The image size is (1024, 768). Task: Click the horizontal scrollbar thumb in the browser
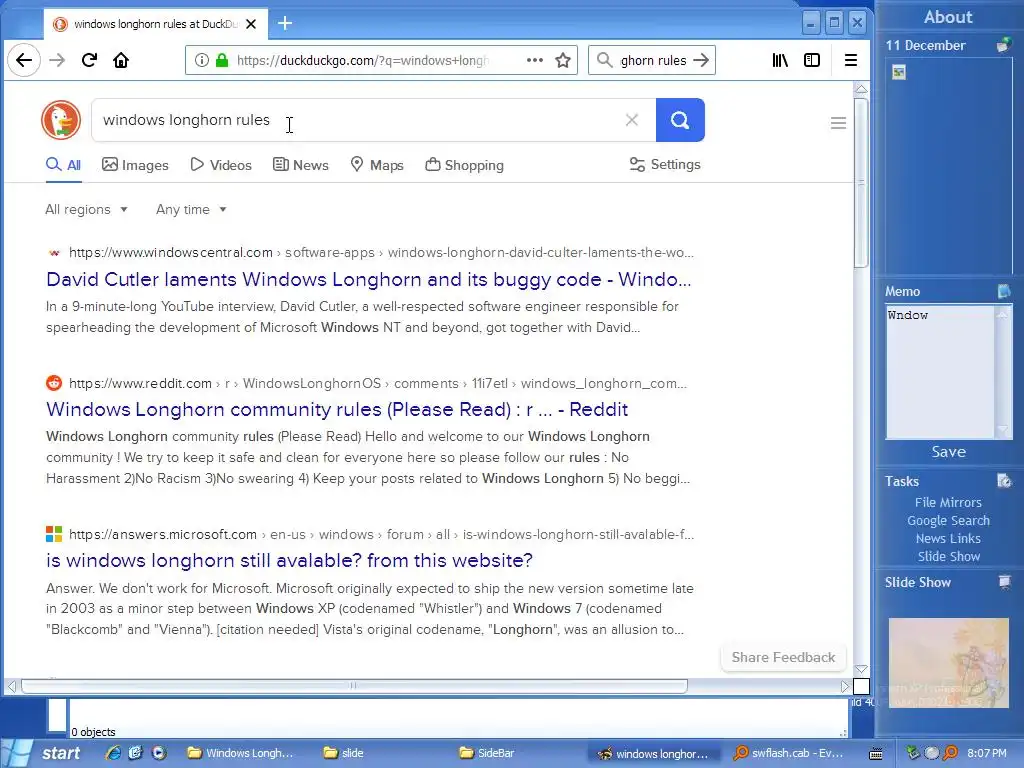click(x=354, y=686)
